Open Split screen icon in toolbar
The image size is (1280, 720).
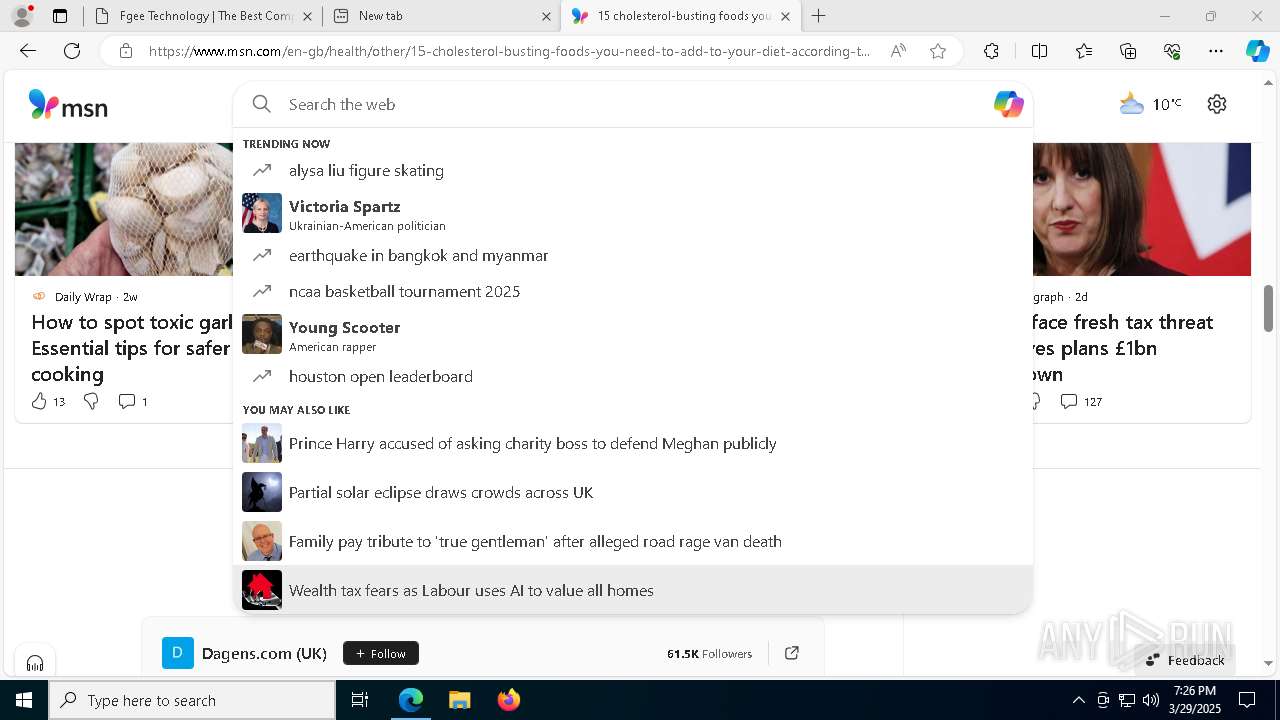tap(1039, 51)
